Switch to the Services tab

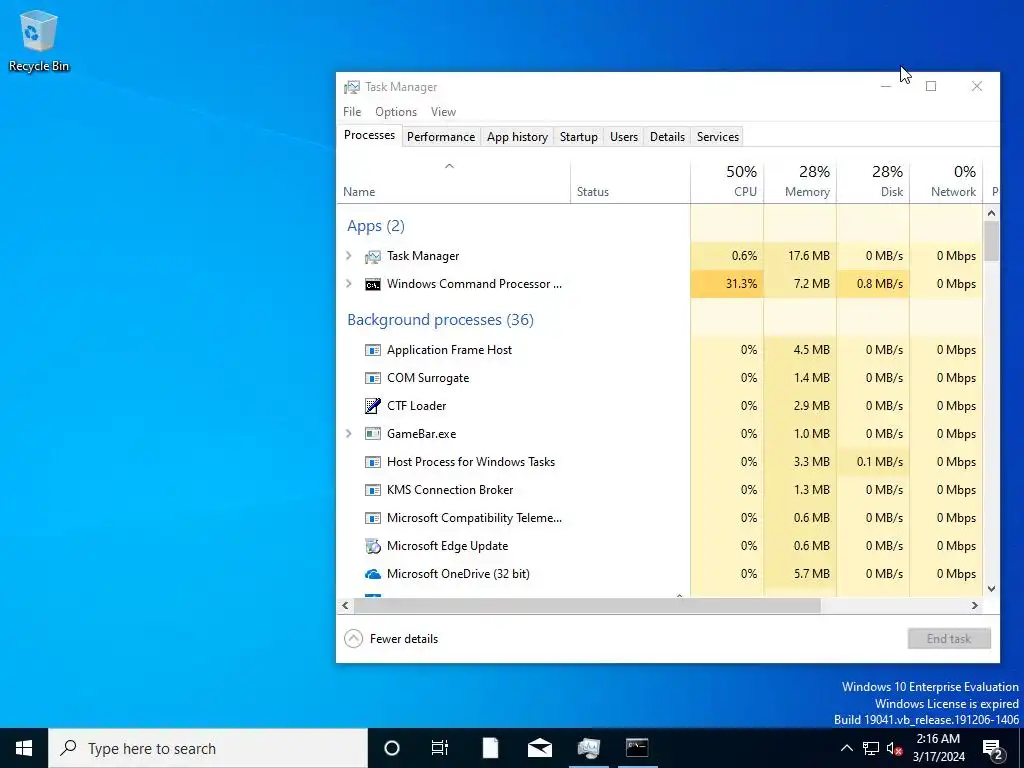[x=718, y=137]
